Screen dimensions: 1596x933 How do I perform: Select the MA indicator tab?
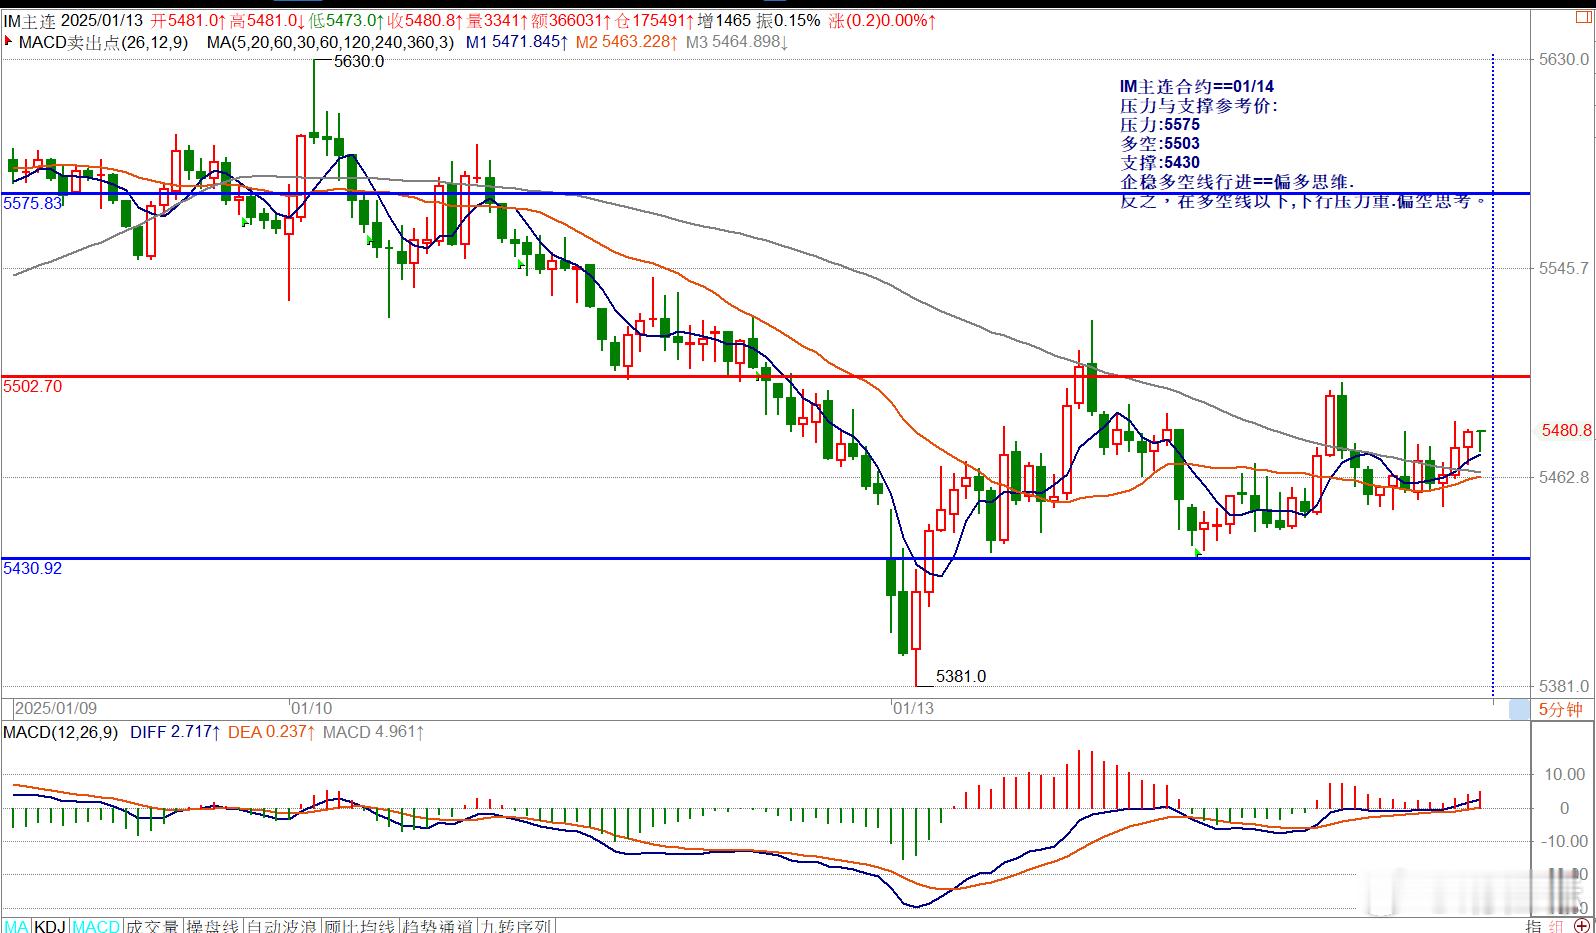tap(17, 926)
